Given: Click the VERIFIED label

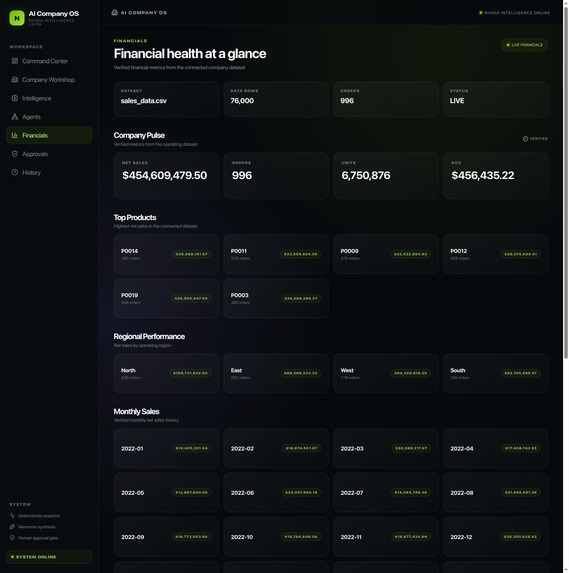Looking at the screenshot, I should click(x=539, y=139).
